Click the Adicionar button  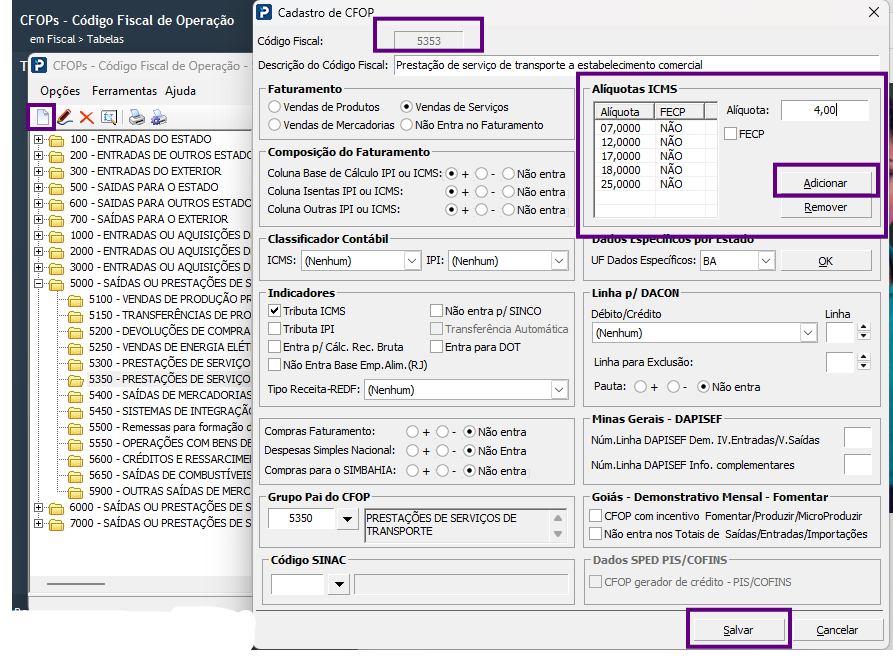click(825, 183)
